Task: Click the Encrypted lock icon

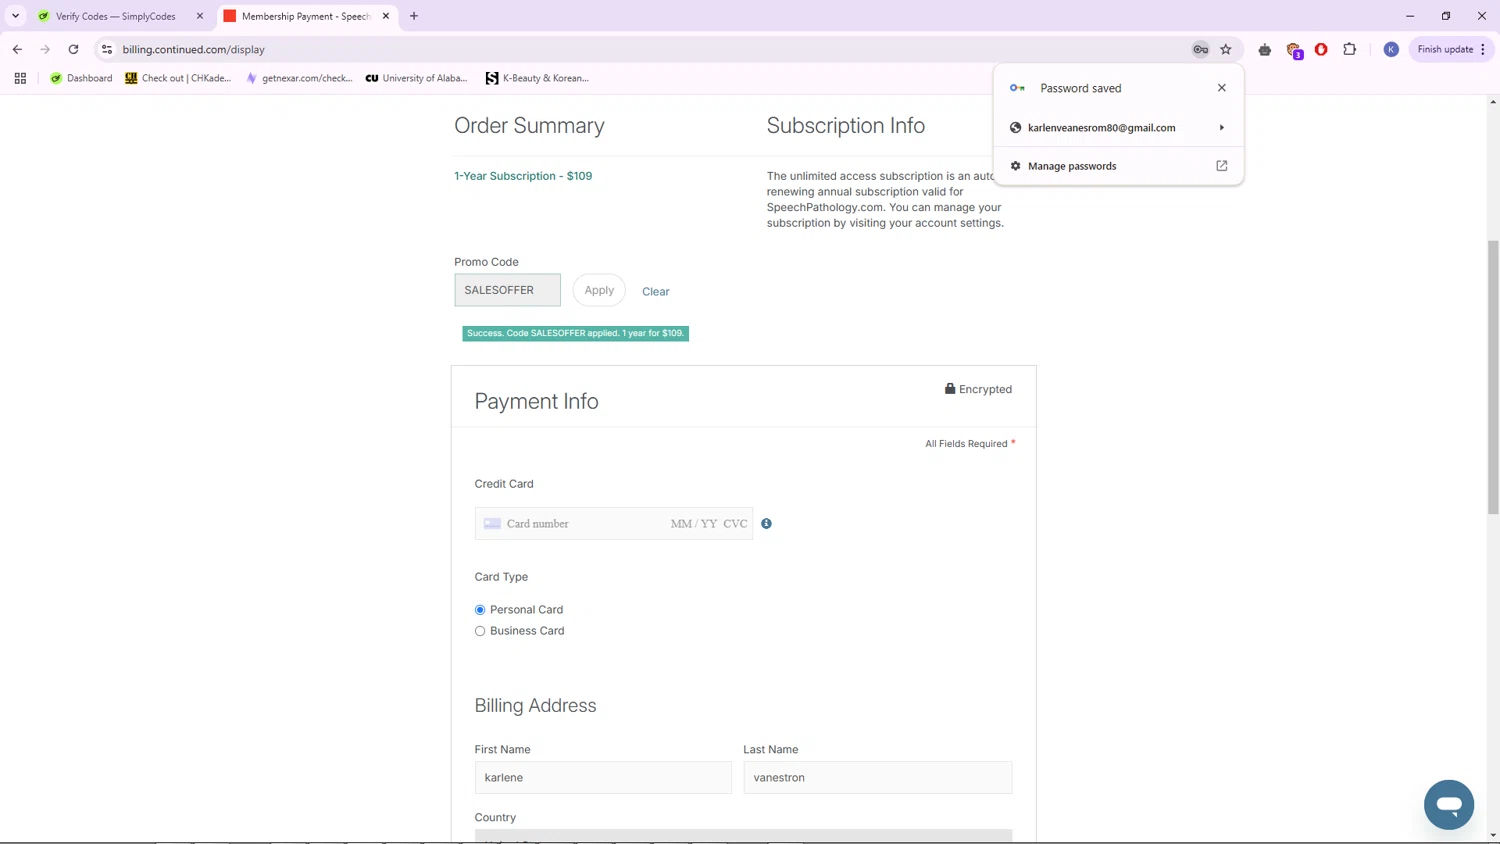Action: (x=950, y=389)
